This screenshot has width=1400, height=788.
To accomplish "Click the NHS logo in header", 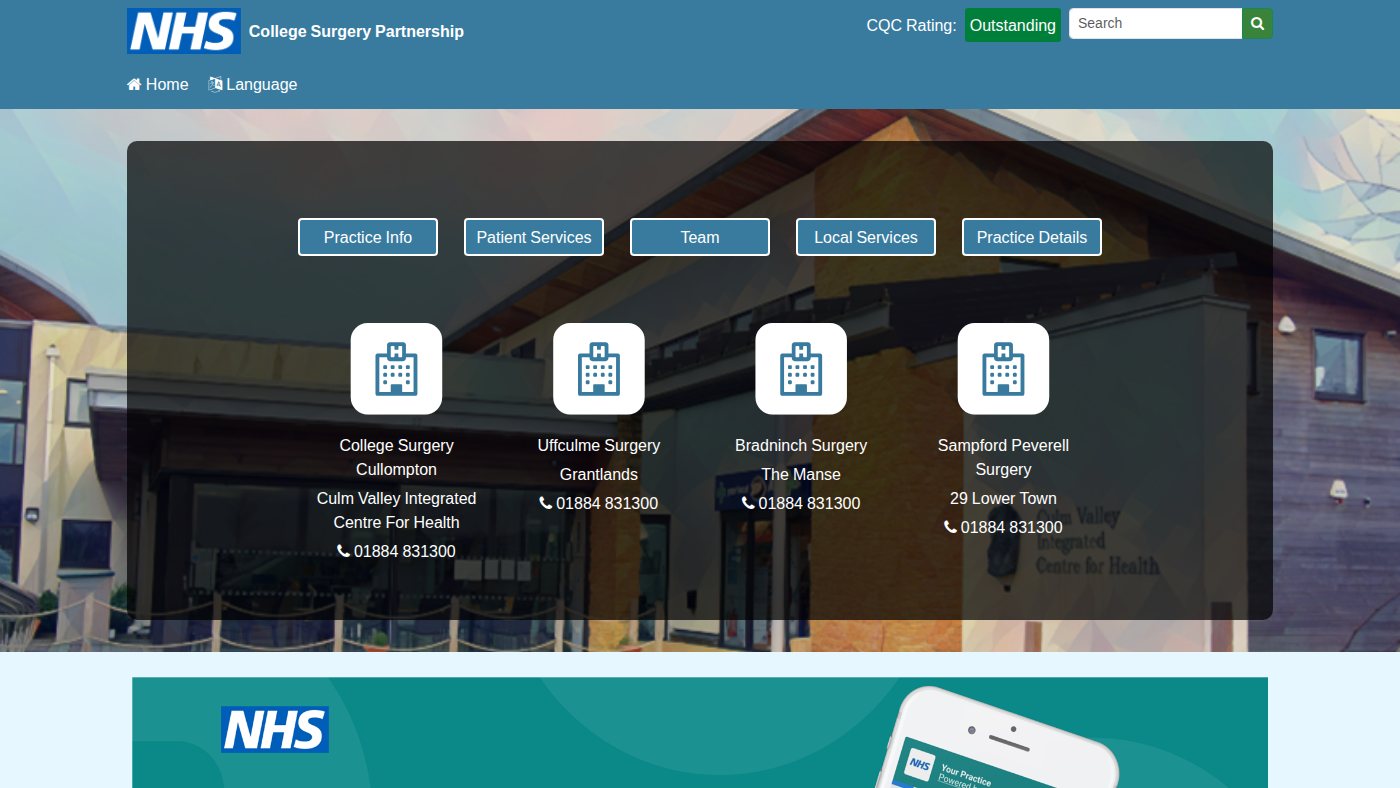I will 184,31.
